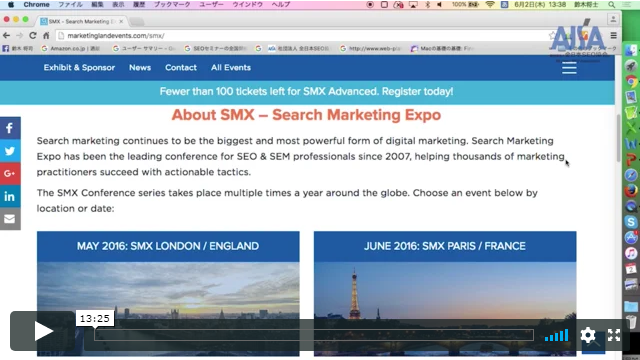Open the All Events nav link
This screenshot has width=640, height=360.
(231, 68)
